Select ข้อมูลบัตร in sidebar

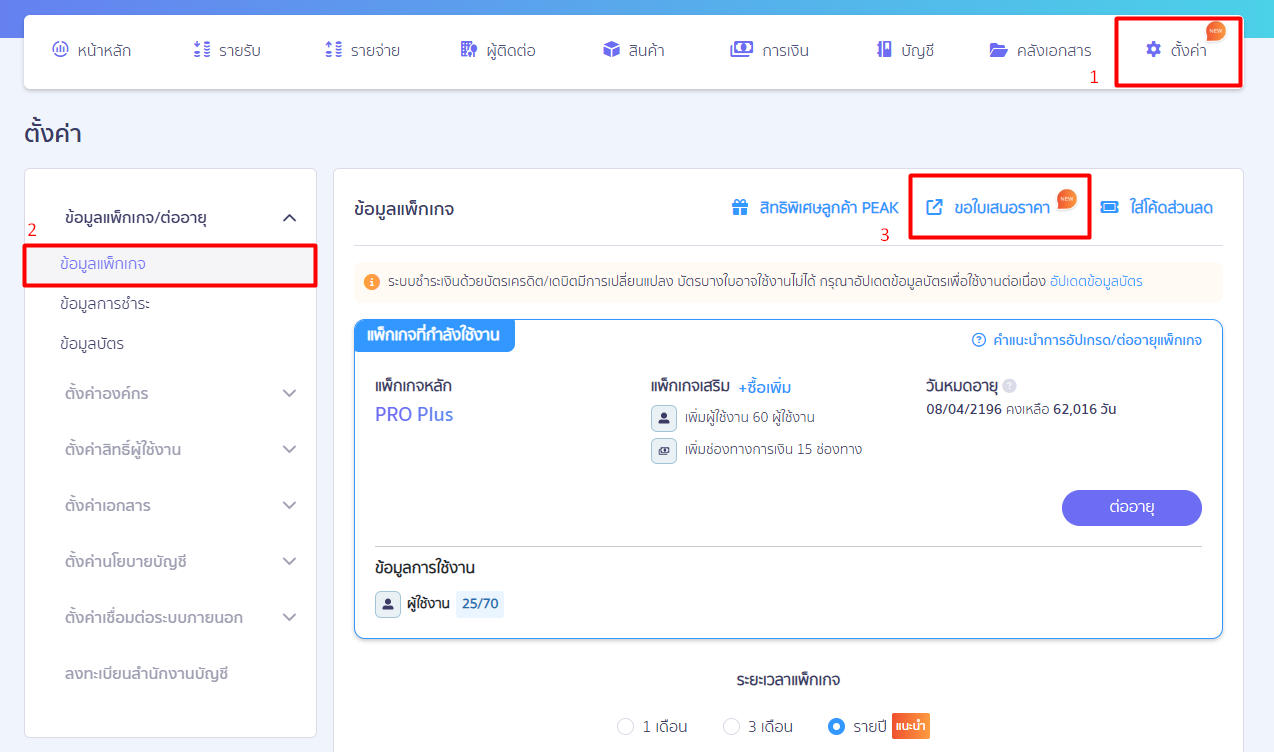coord(92,344)
